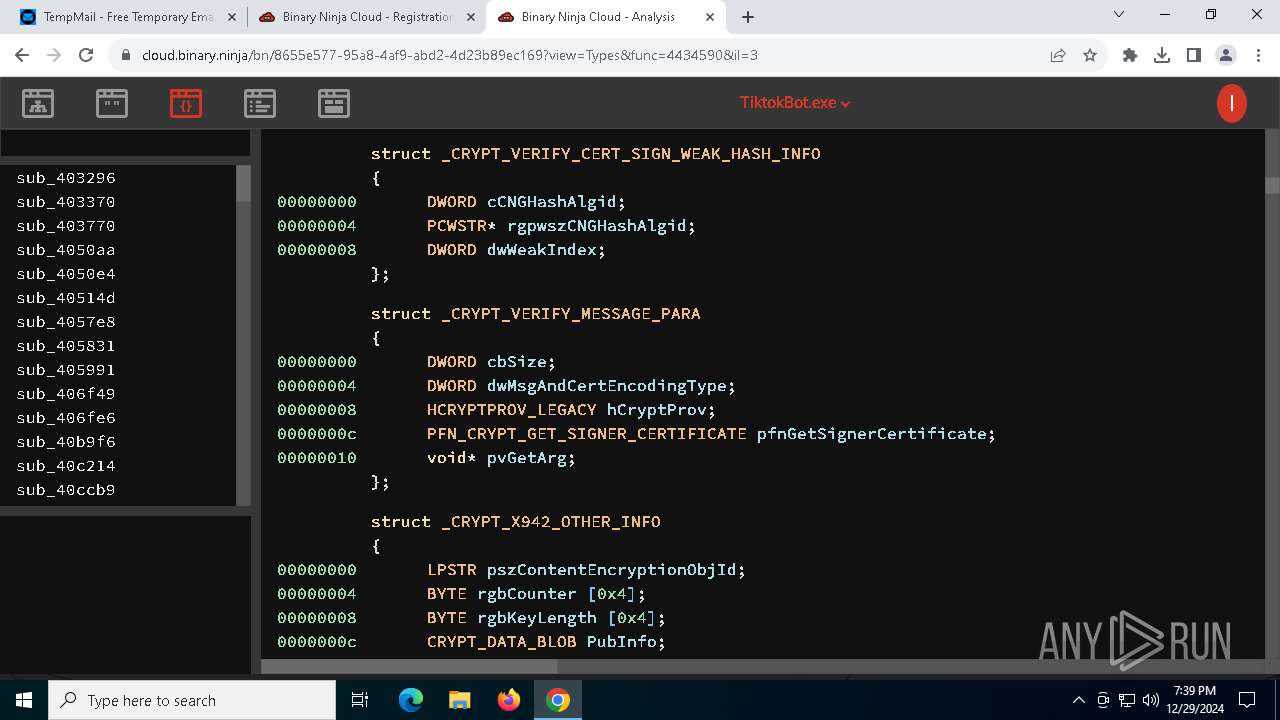The height and width of the screenshot is (720, 1280).
Task: Click the address bar URL
Action: [450, 56]
